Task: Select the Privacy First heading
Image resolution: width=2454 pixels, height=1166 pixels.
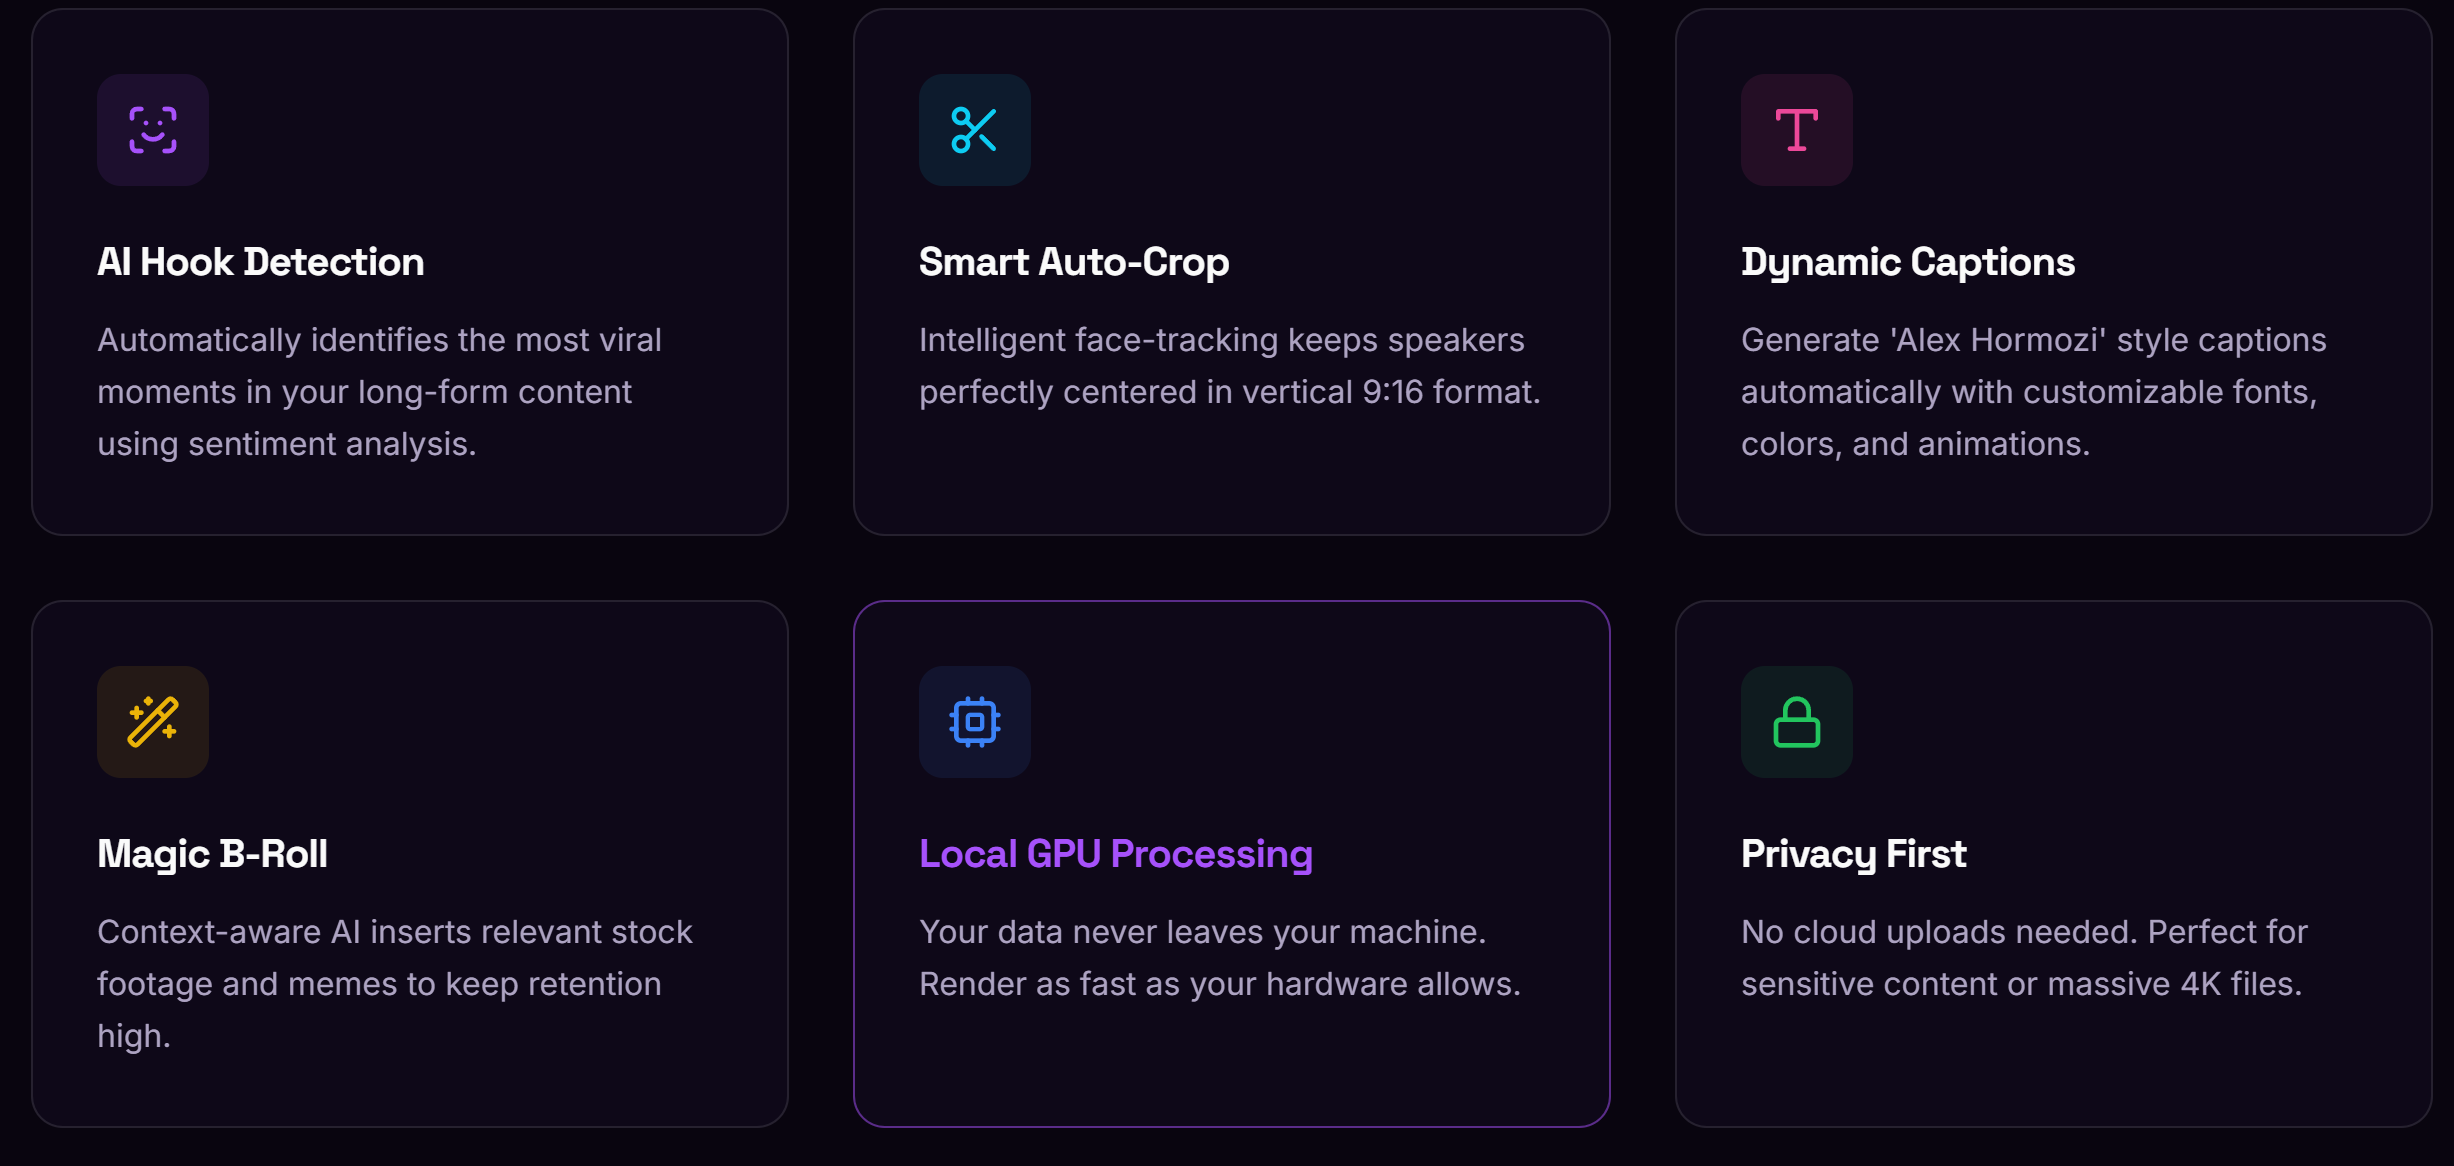Action: [x=1852, y=854]
